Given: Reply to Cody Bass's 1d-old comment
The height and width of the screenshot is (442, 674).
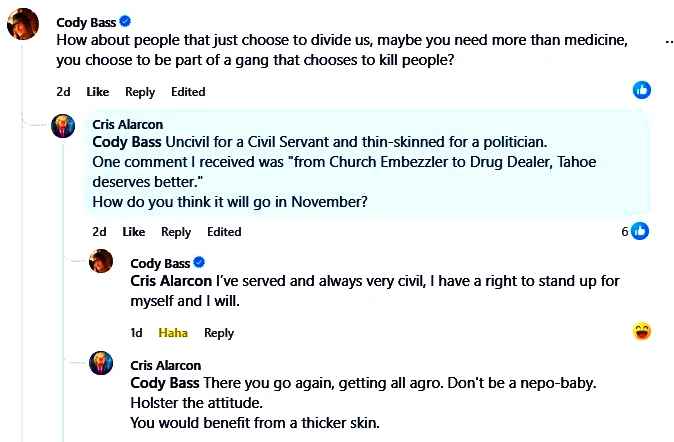Looking at the screenshot, I should coord(219,333).
